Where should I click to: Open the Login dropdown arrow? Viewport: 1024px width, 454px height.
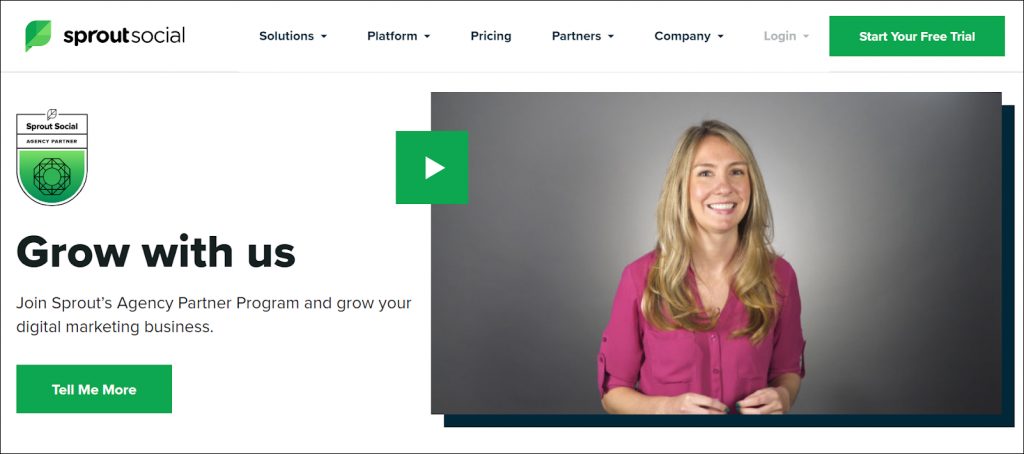[x=806, y=37]
